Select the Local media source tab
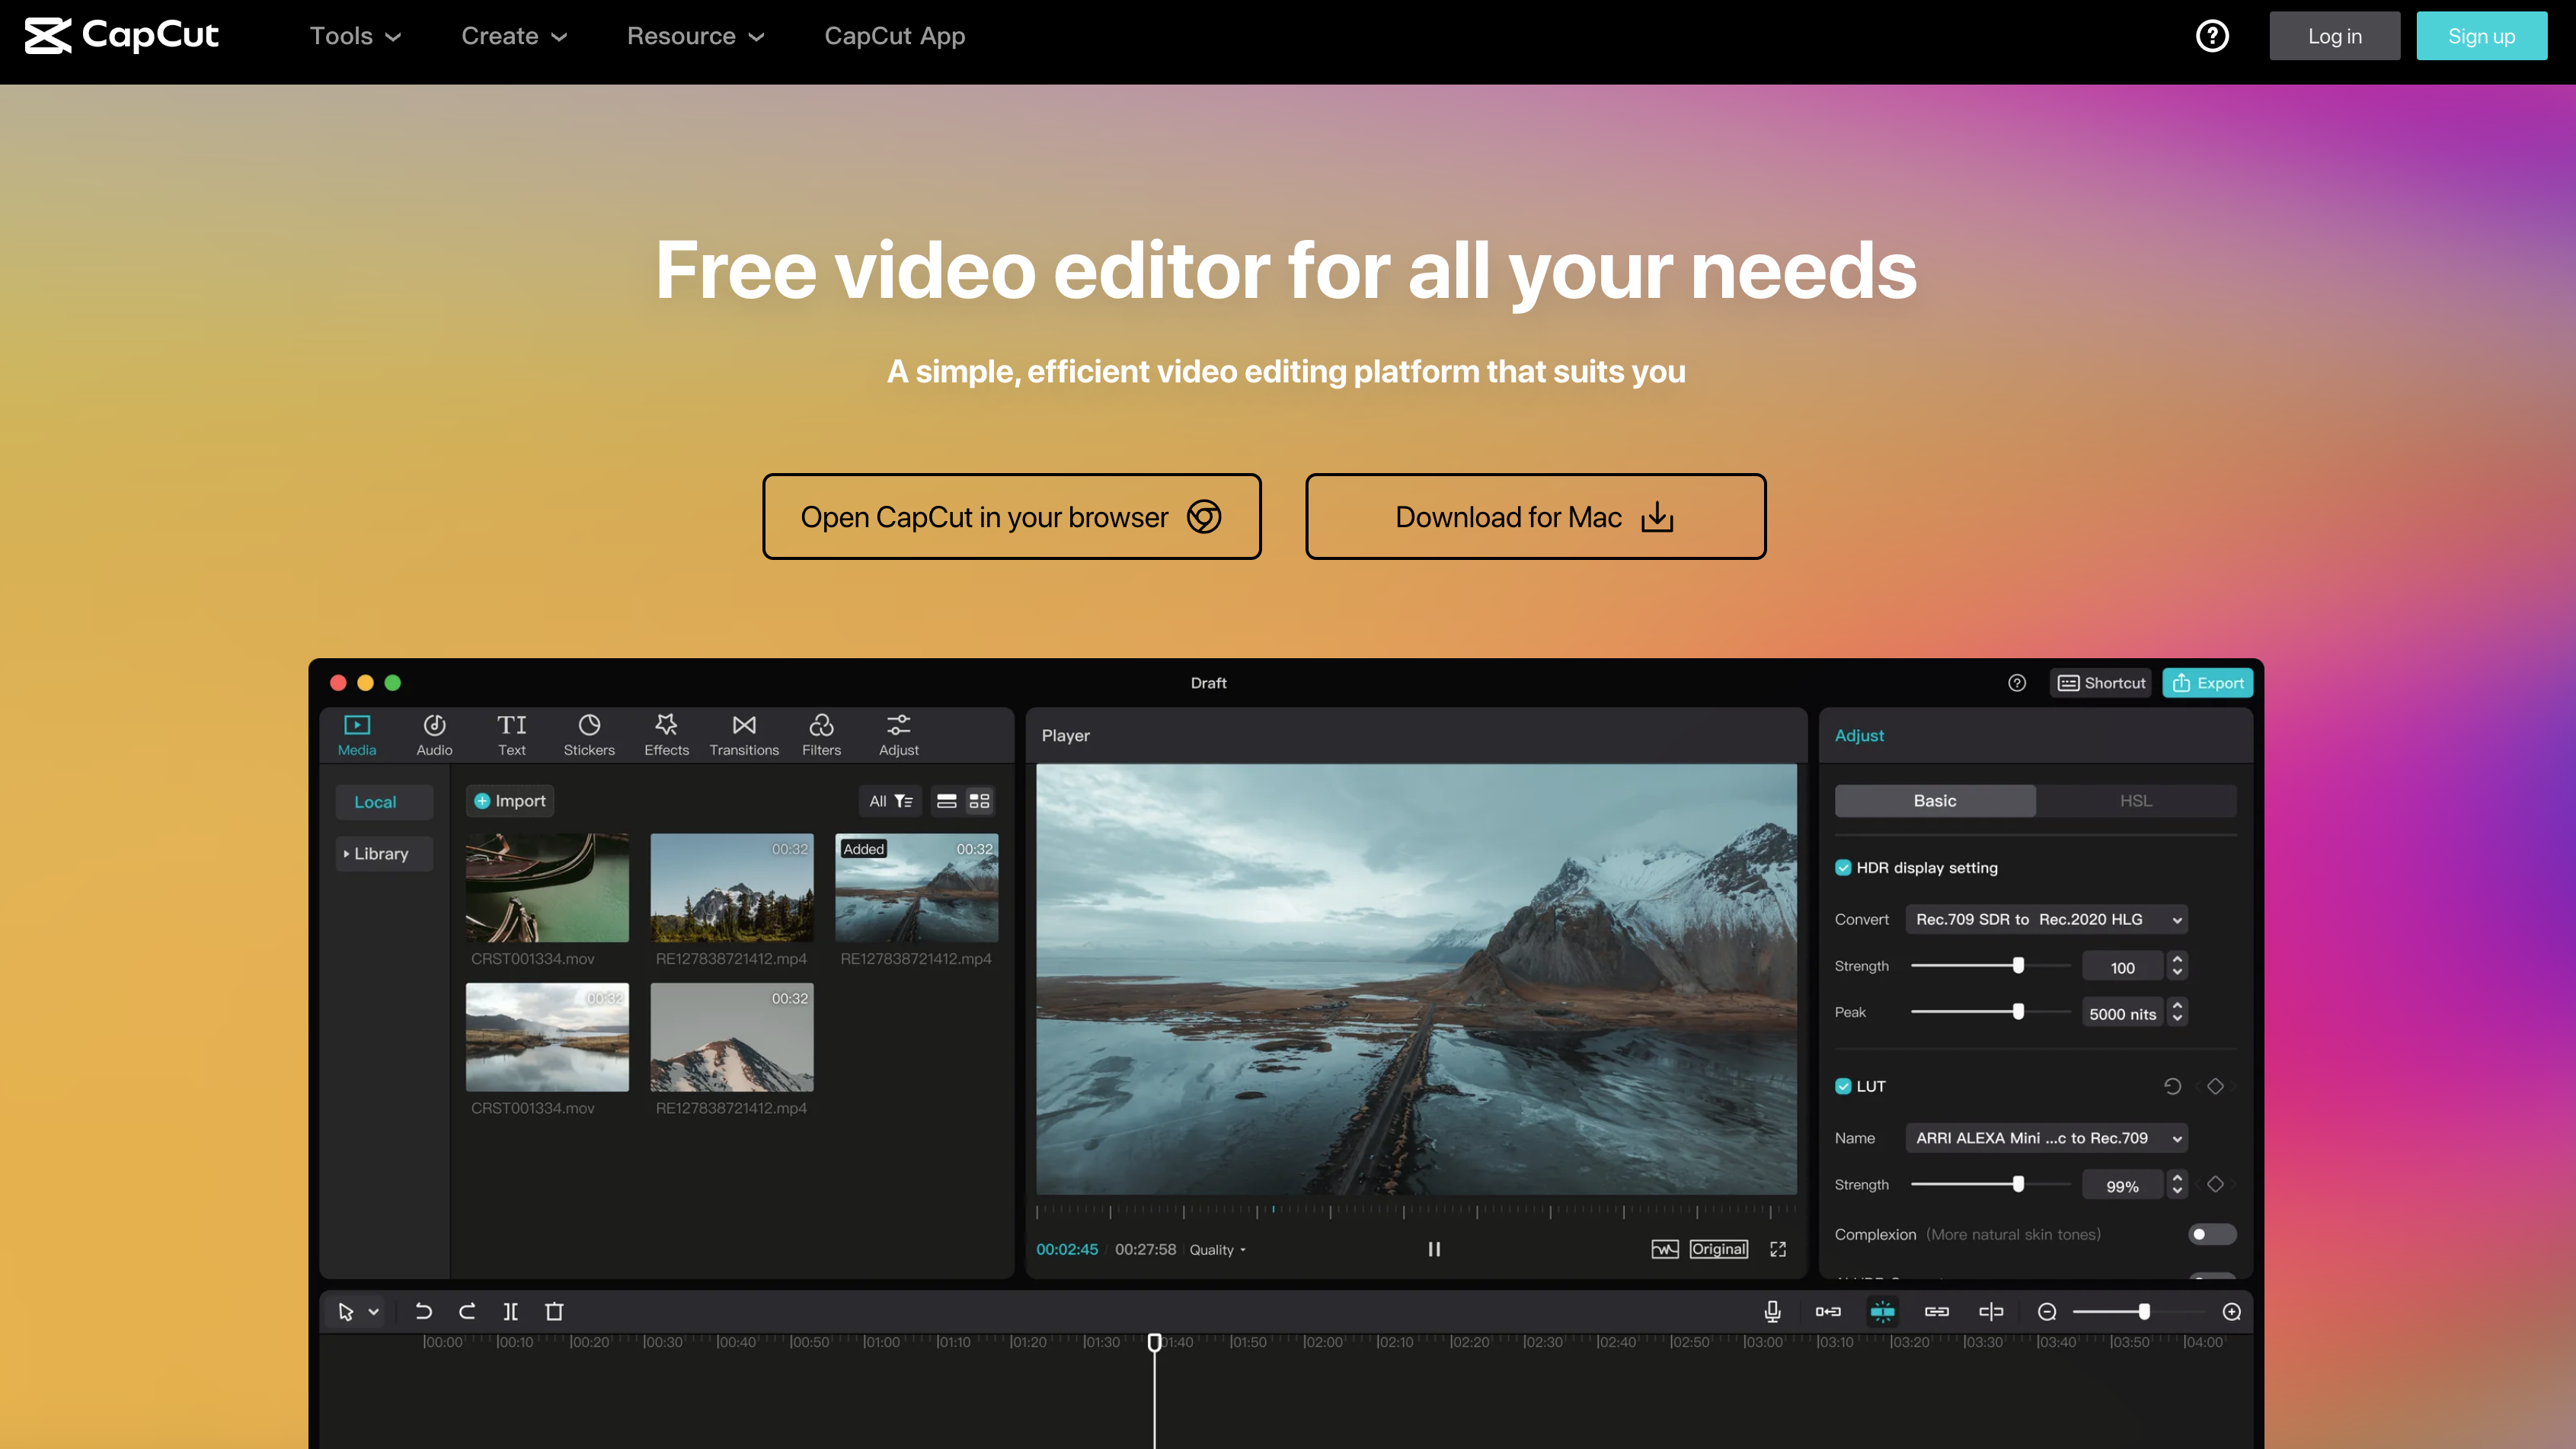This screenshot has height=1449, width=2576. (x=384, y=802)
